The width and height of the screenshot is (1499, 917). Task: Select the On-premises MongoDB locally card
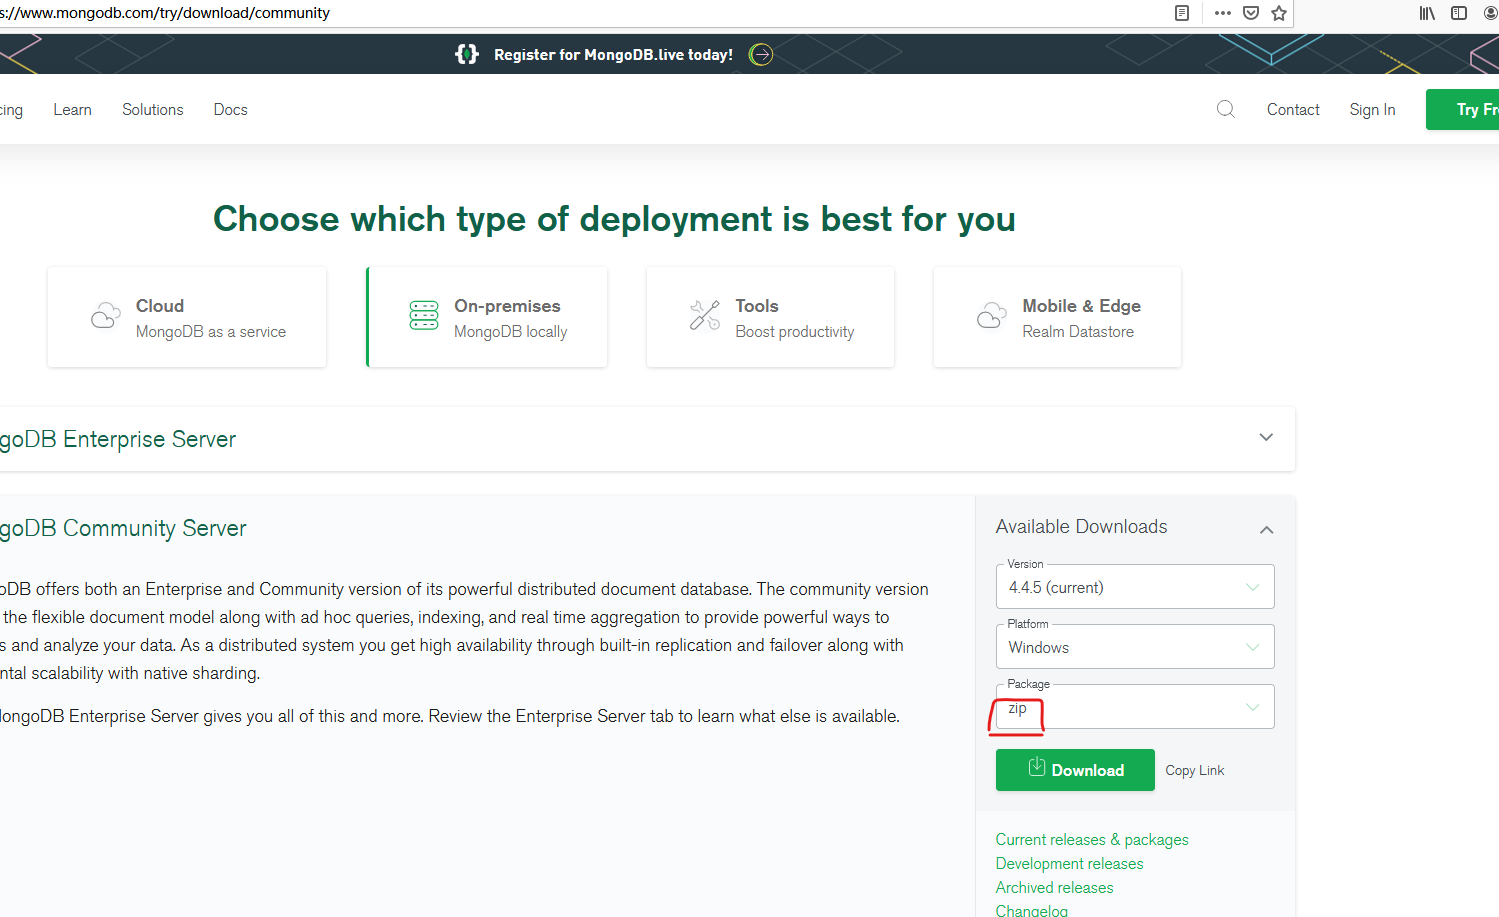coord(487,317)
